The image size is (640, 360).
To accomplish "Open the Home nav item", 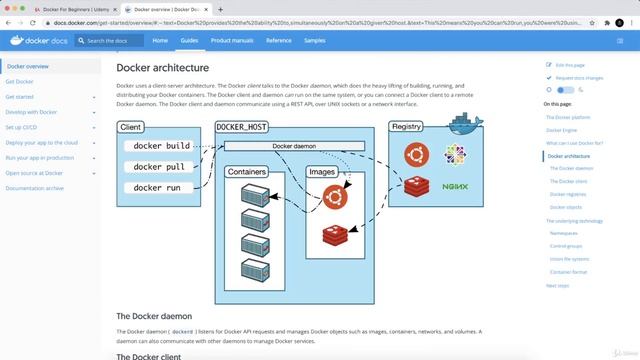I will (160, 40).
